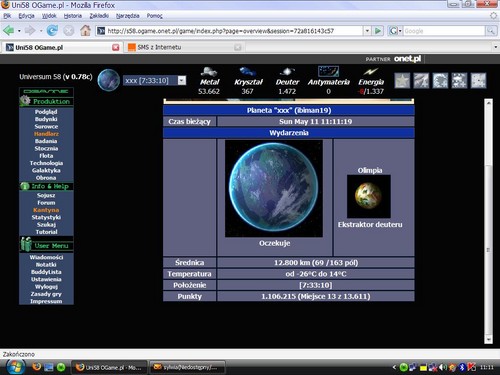Click the Firefox home icon
The width and height of the screenshot is (500, 375).
[85, 31]
